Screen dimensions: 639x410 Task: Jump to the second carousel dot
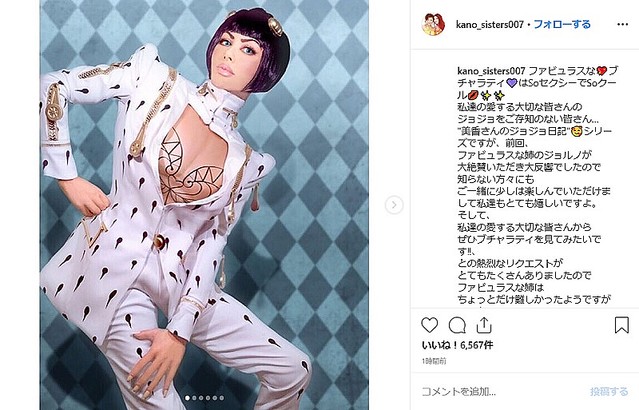[194, 398]
